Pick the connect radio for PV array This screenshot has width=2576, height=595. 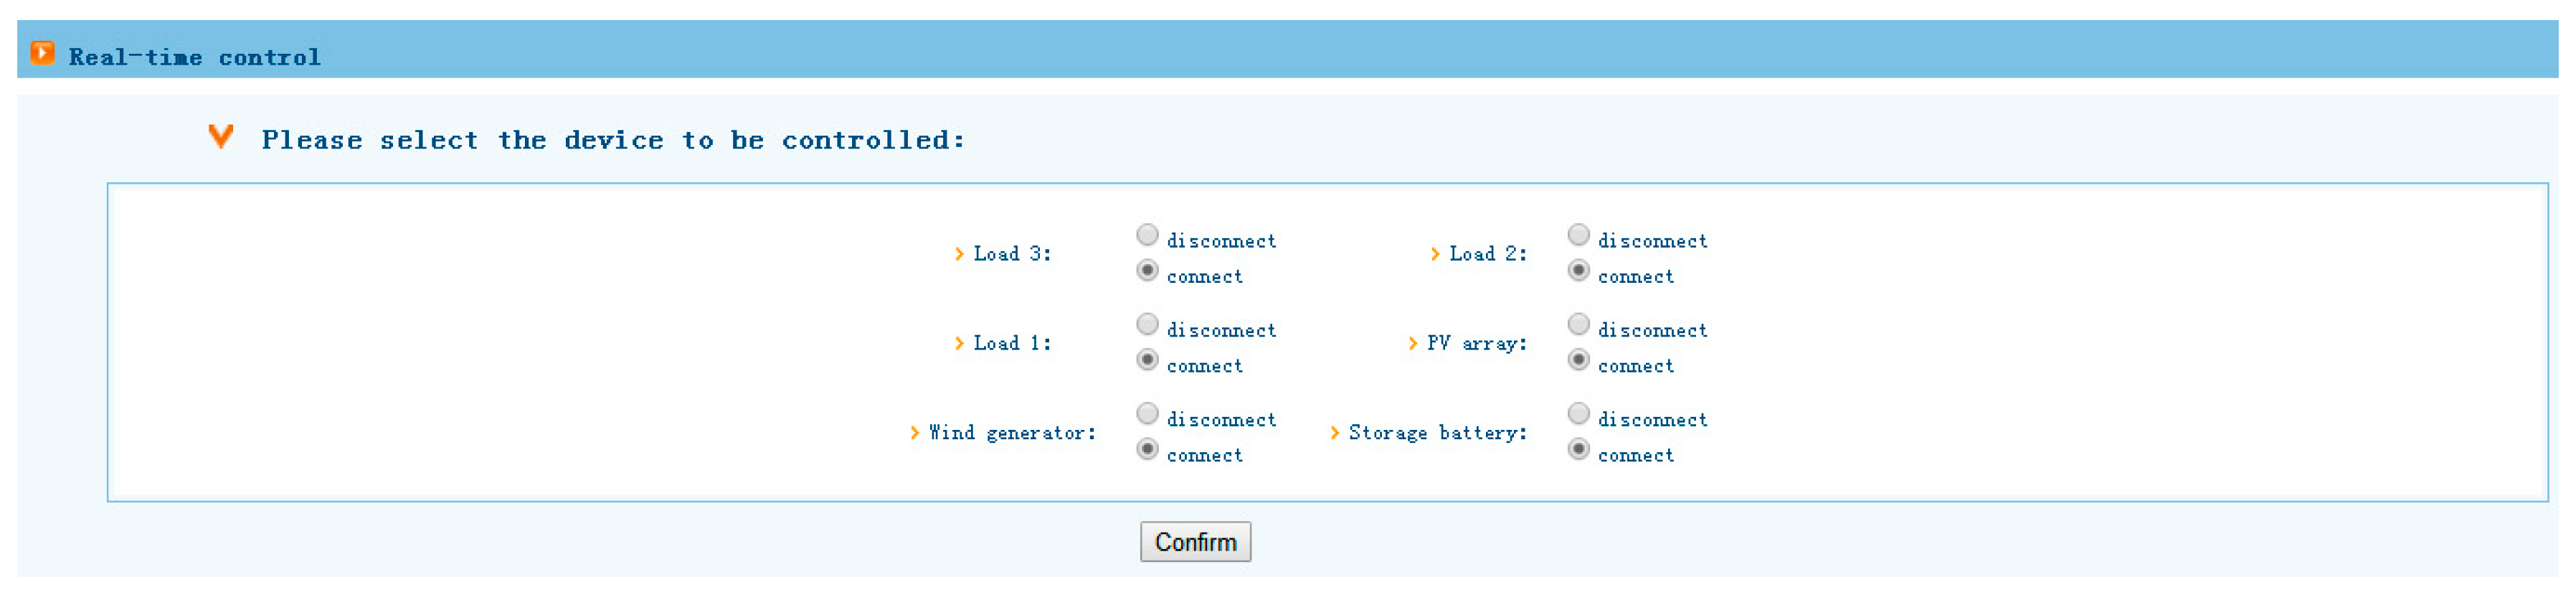pyautogui.click(x=1578, y=360)
